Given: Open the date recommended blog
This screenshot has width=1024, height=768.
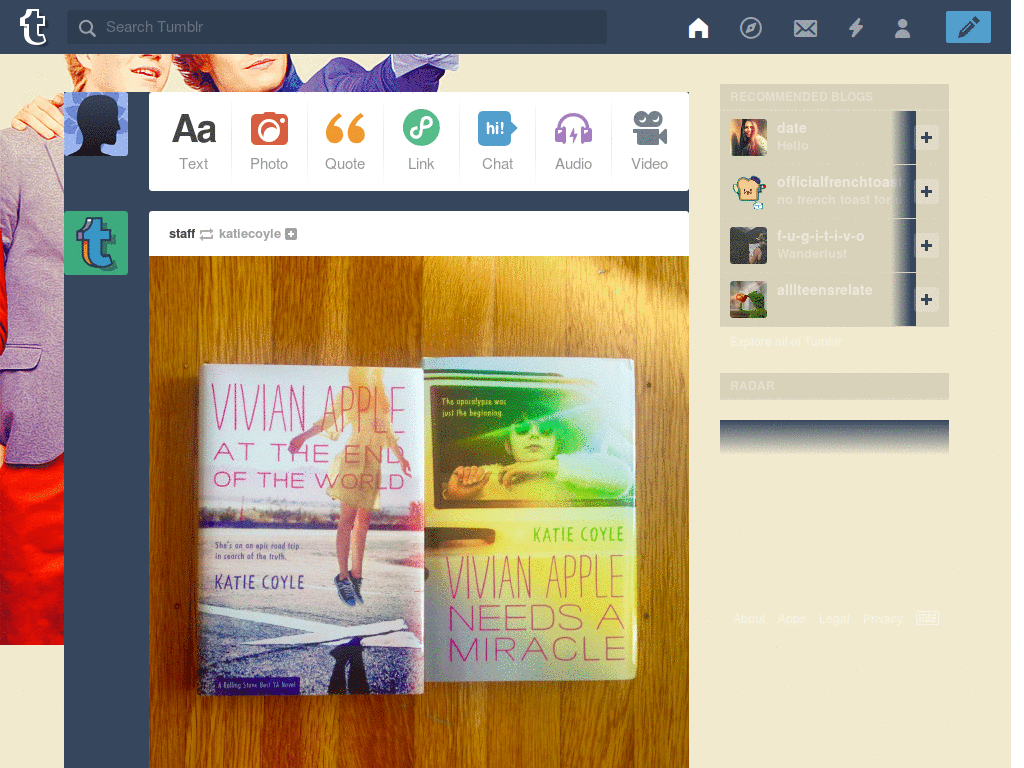Looking at the screenshot, I should click(x=792, y=128).
